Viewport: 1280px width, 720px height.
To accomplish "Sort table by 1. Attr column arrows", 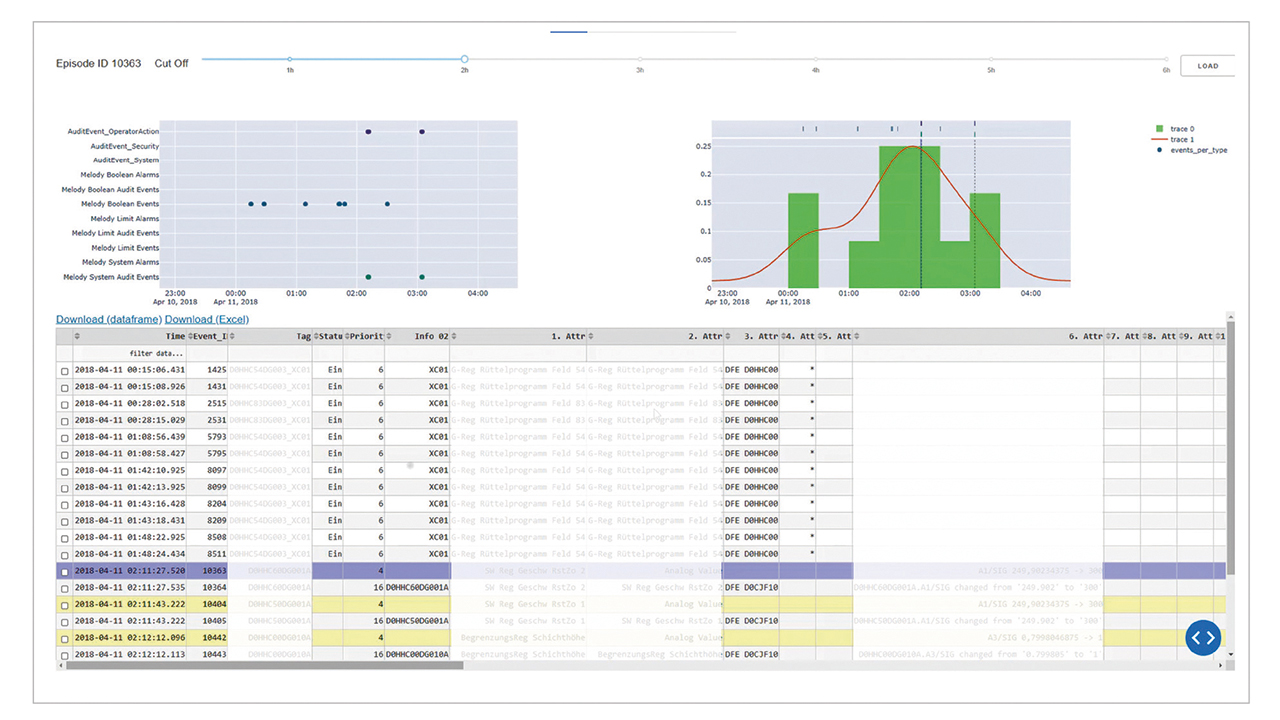I will [454, 337].
